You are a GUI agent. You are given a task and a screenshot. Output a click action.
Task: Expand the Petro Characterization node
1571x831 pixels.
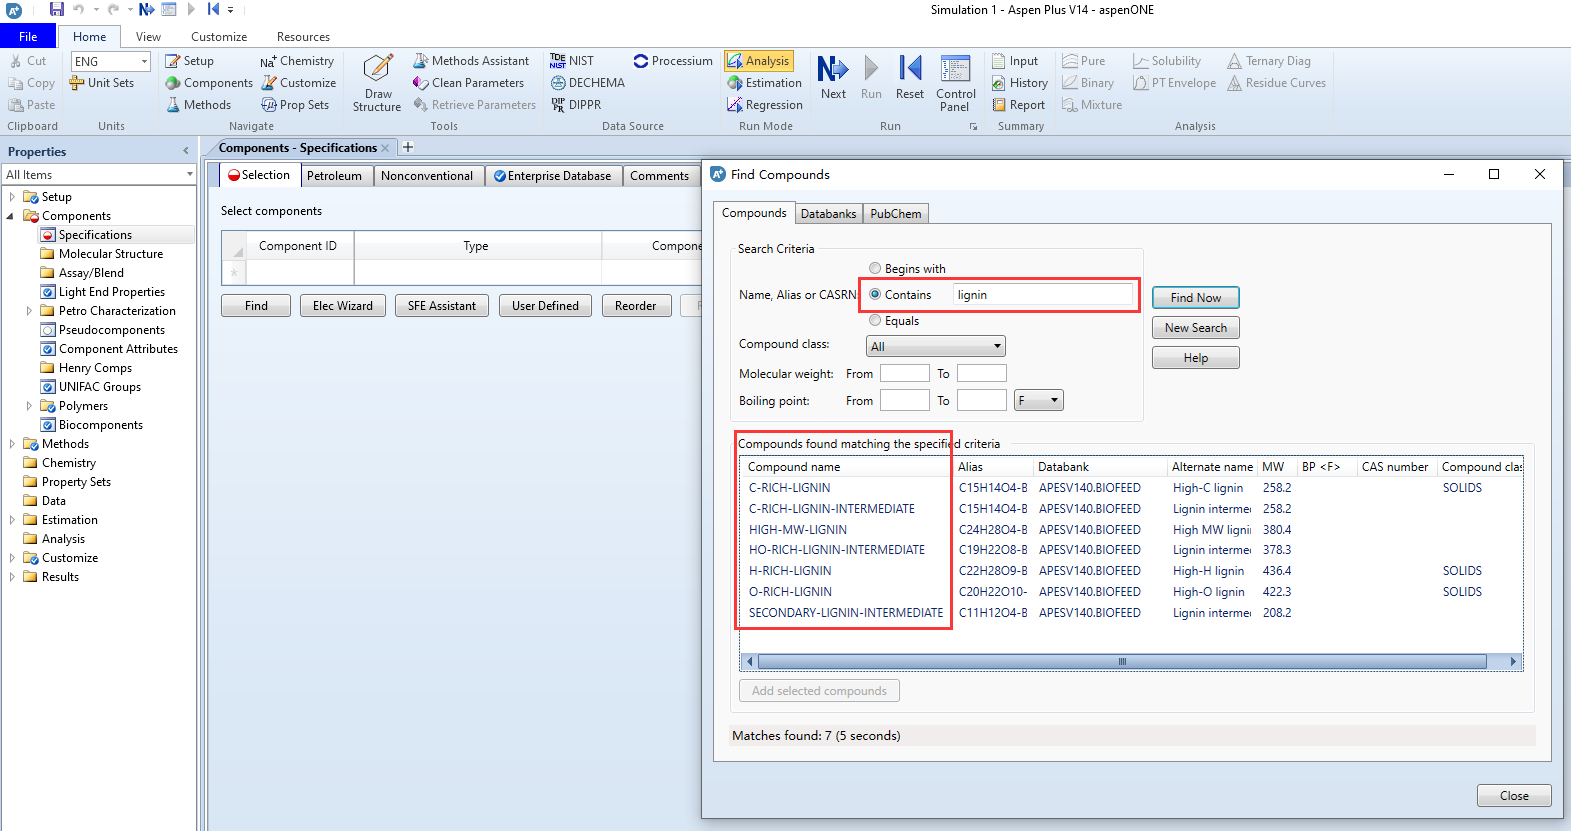pos(29,311)
